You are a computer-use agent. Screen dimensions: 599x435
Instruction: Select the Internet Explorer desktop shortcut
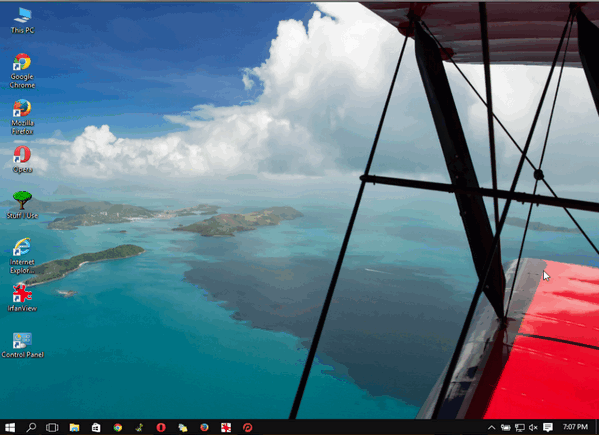point(22,256)
